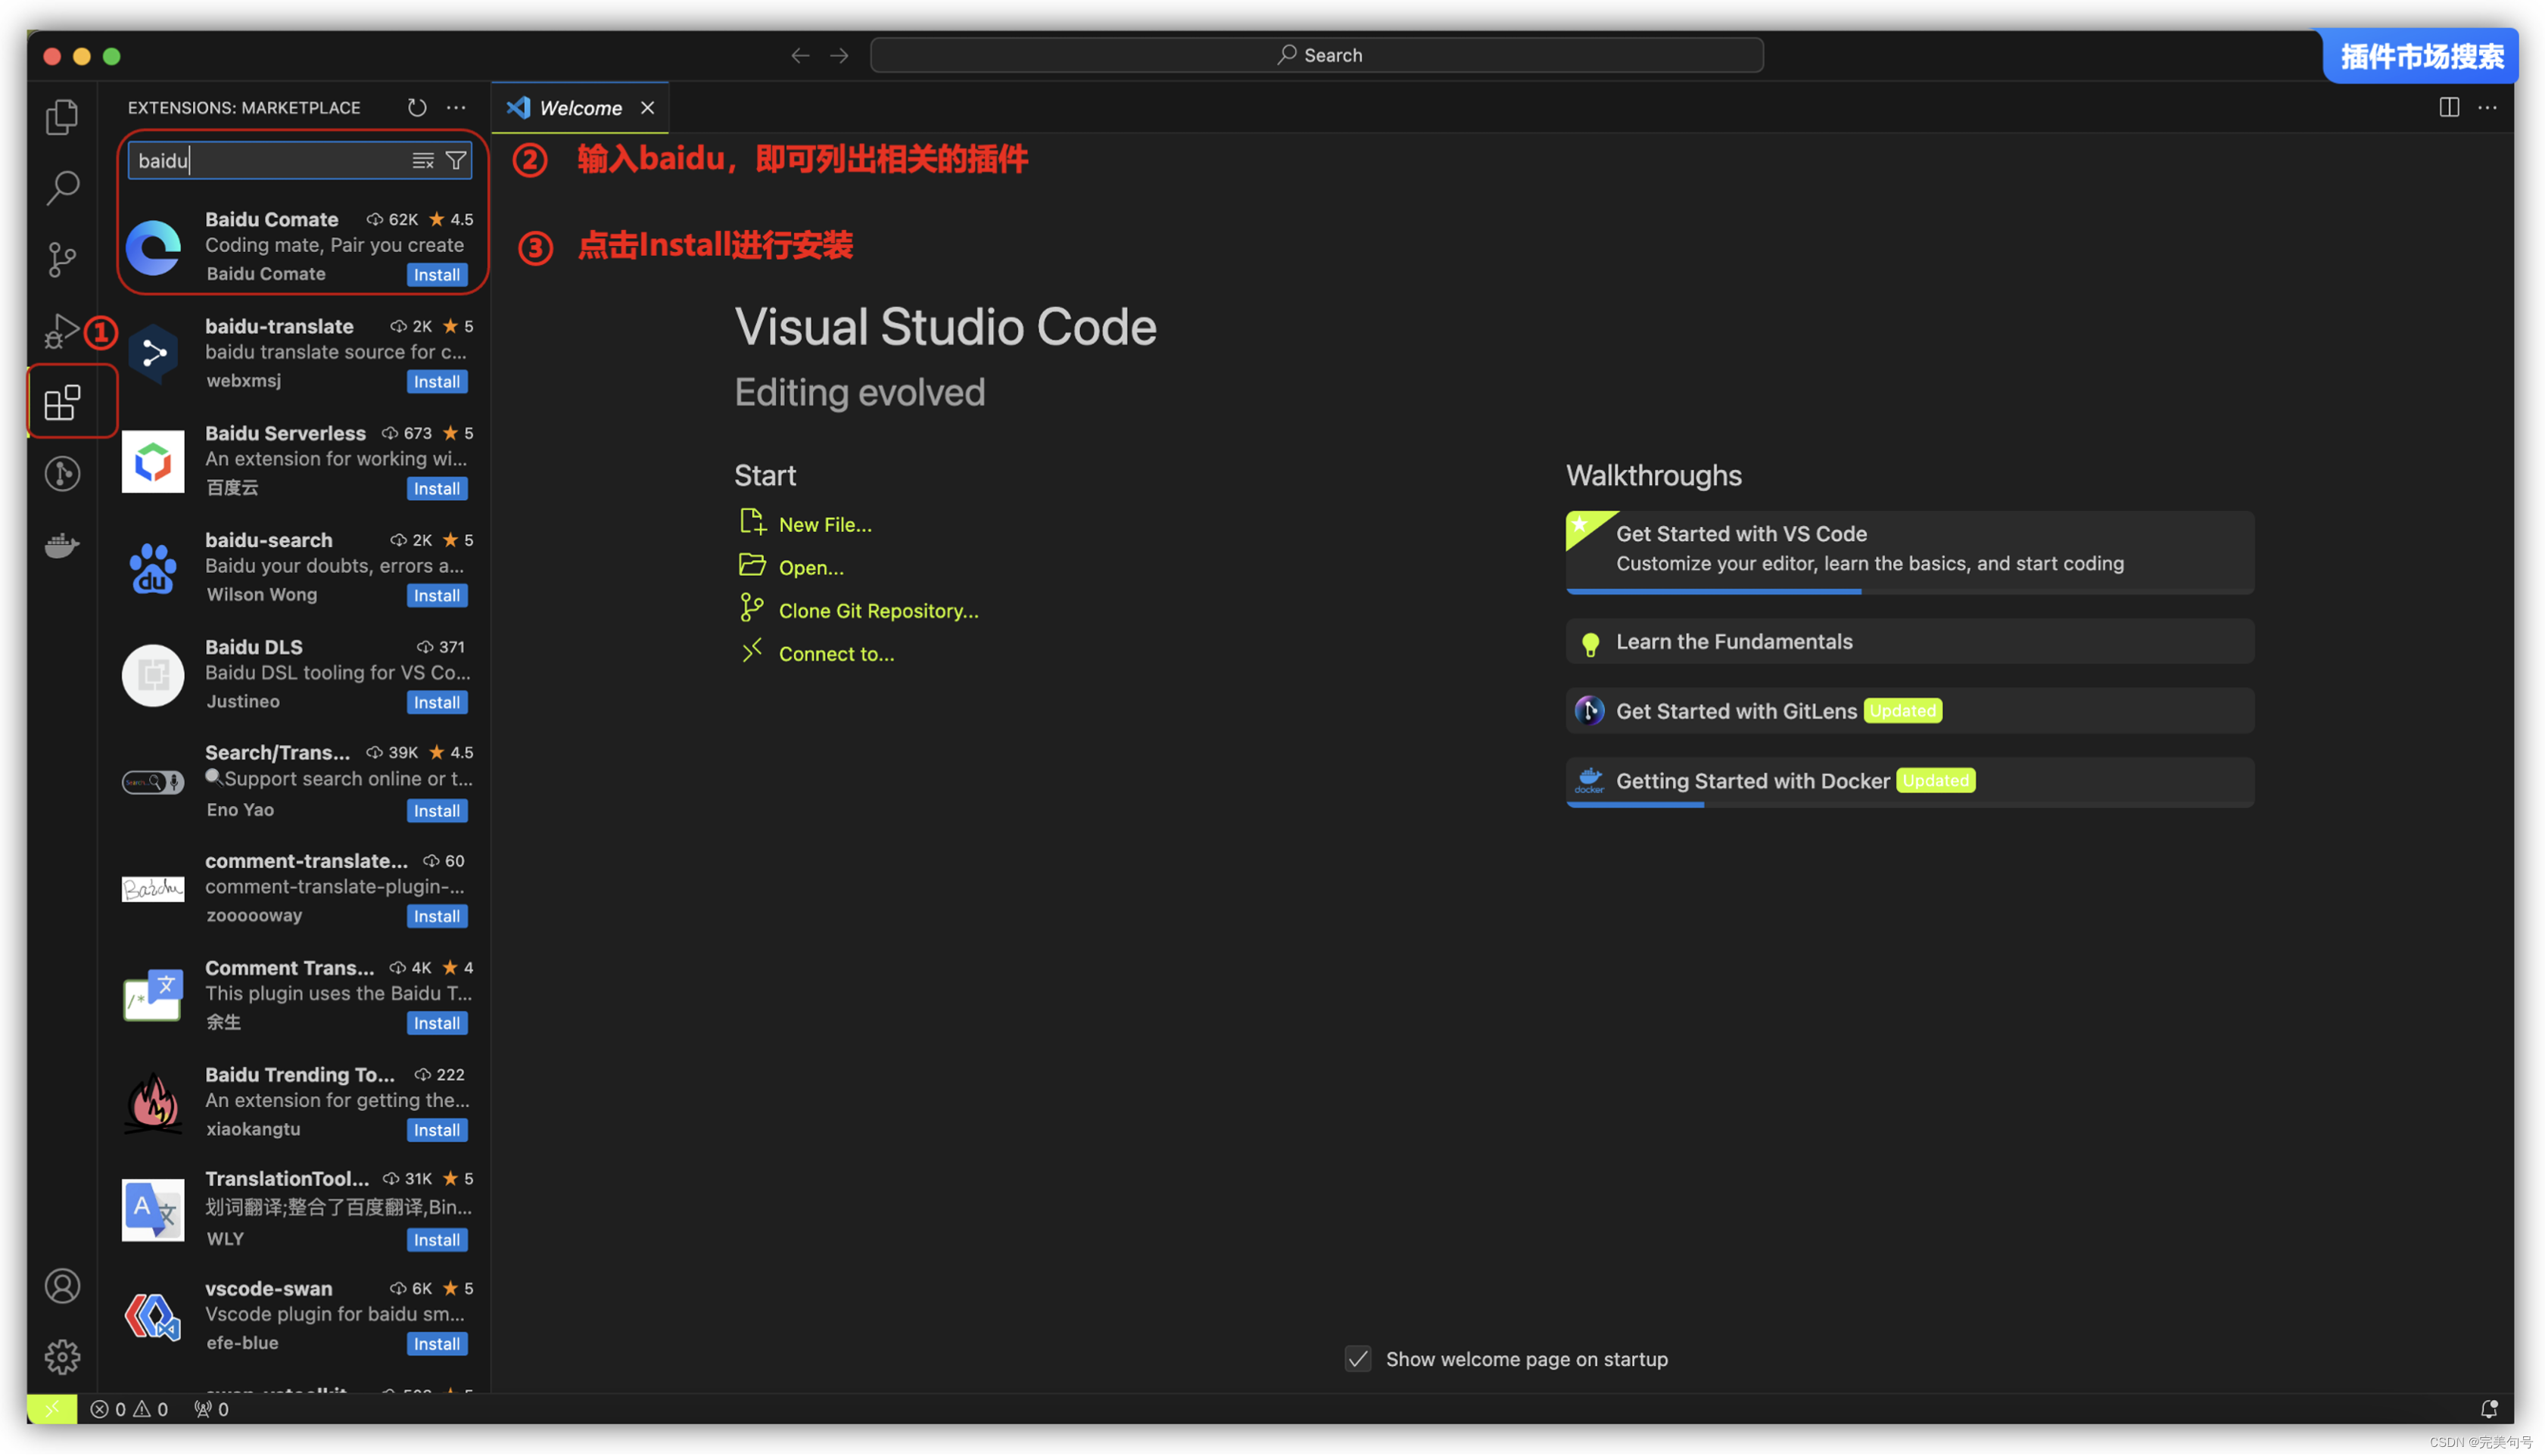
Task: Install the Baidu Serverless extension
Action: [437, 489]
